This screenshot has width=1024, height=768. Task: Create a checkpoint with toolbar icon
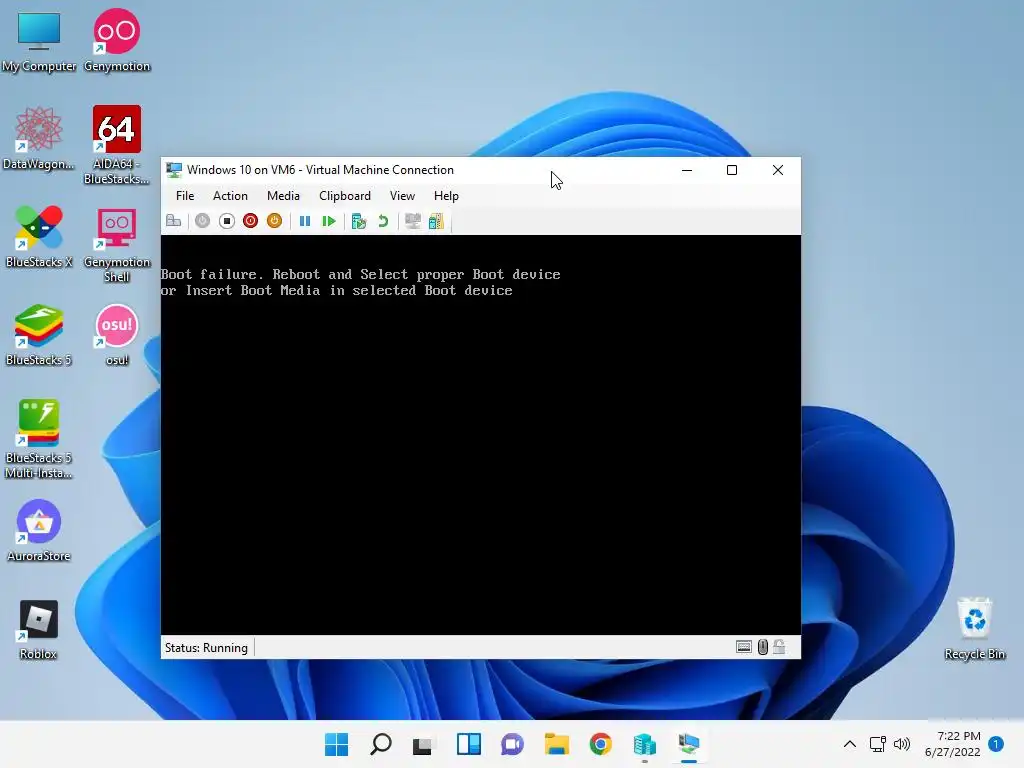359,221
